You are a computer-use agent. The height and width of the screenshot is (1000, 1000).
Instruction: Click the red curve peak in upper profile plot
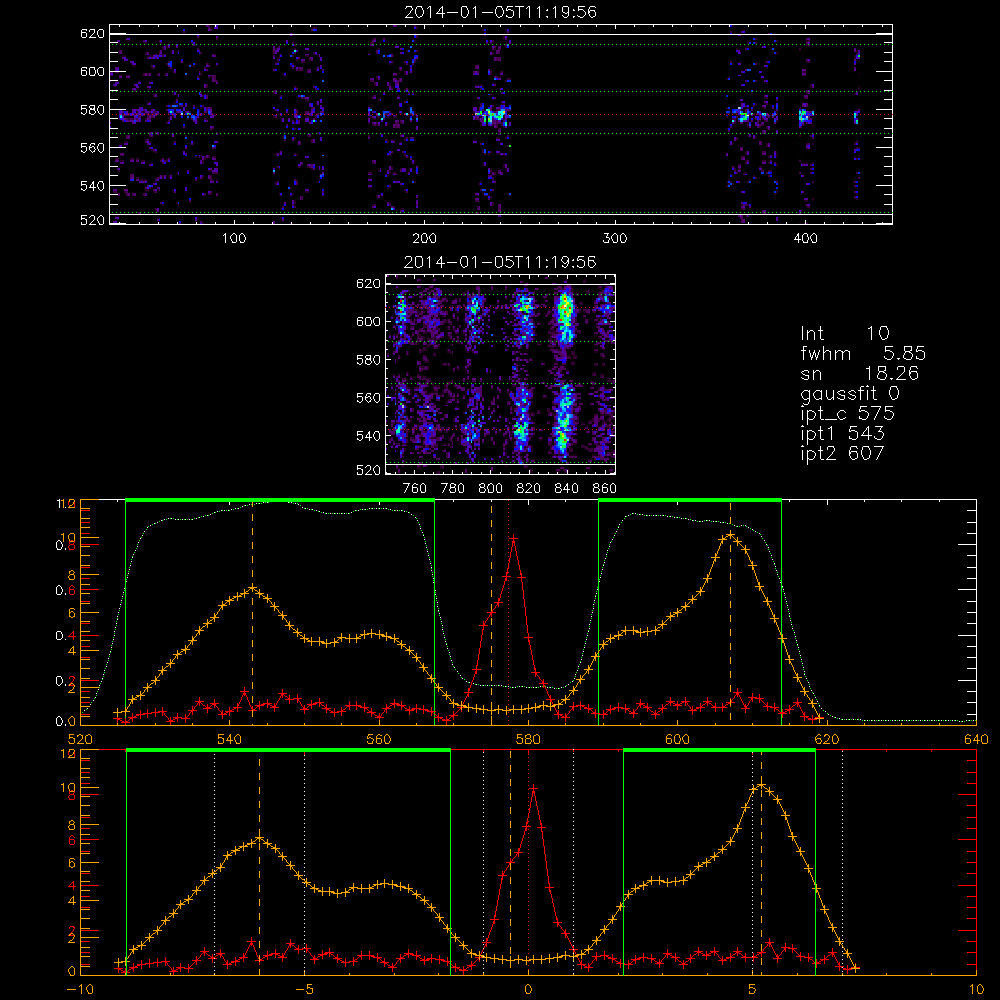513,539
